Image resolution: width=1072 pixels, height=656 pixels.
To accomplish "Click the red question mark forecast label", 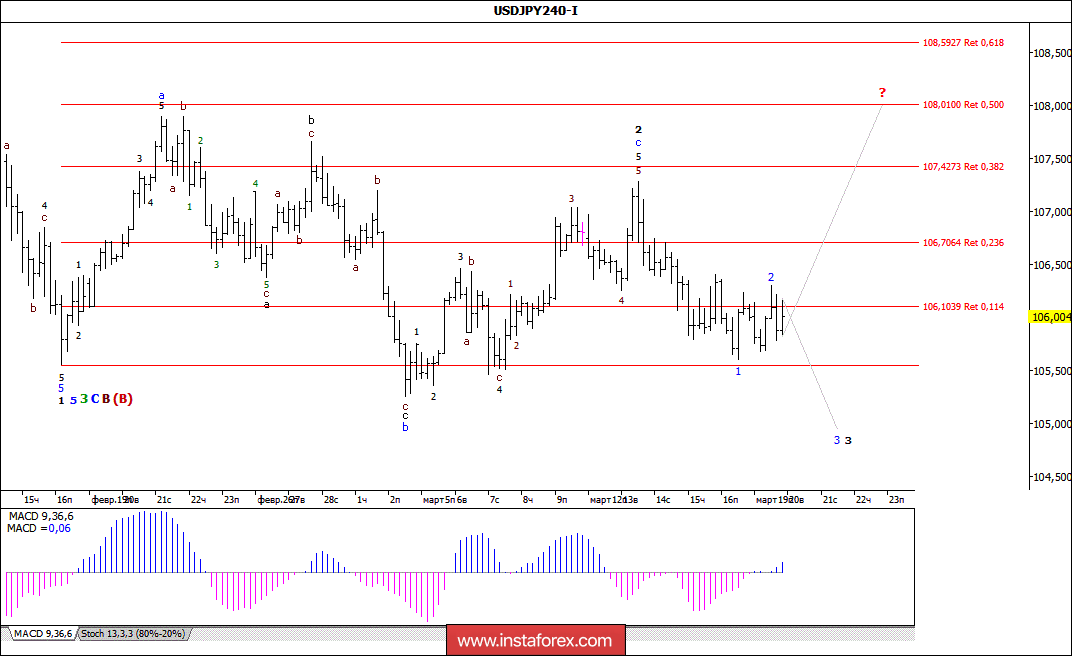I will click(882, 92).
